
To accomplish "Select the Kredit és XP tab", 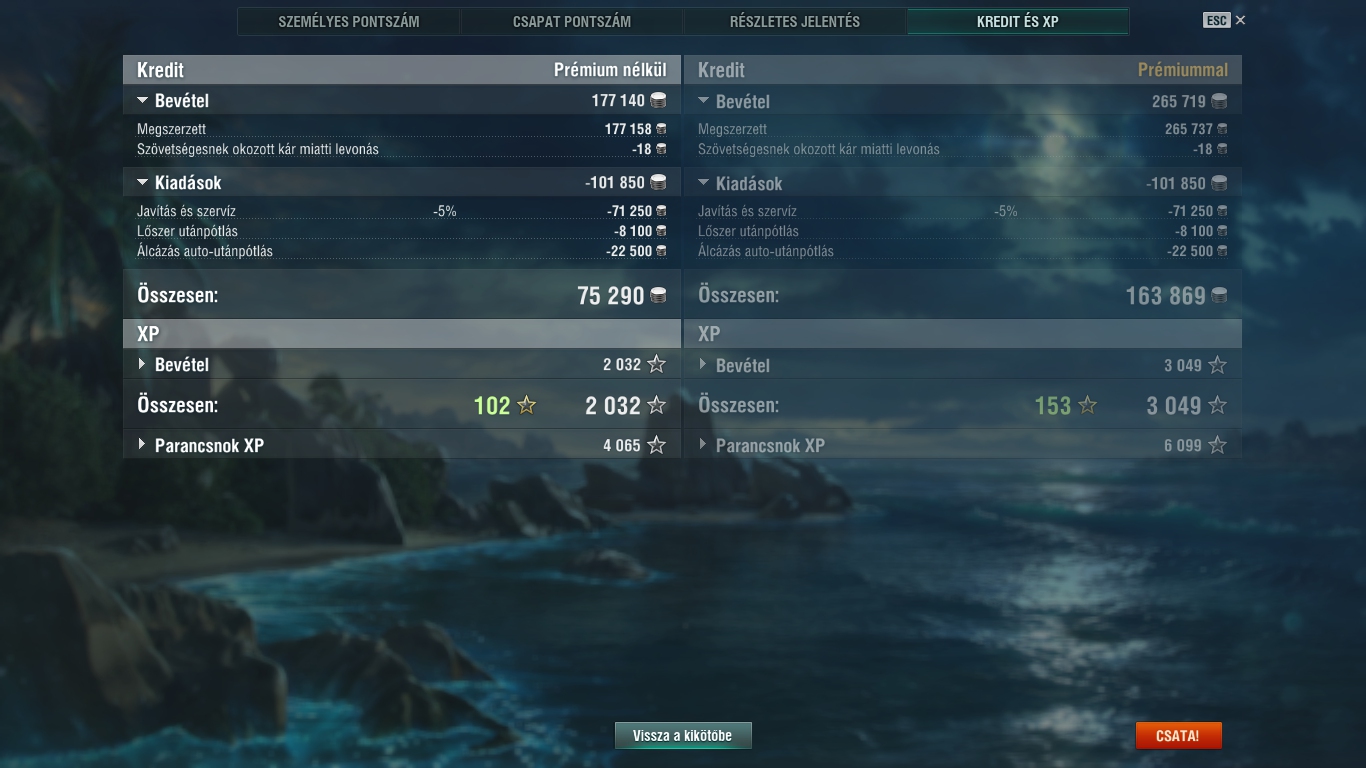I will tap(1018, 21).
